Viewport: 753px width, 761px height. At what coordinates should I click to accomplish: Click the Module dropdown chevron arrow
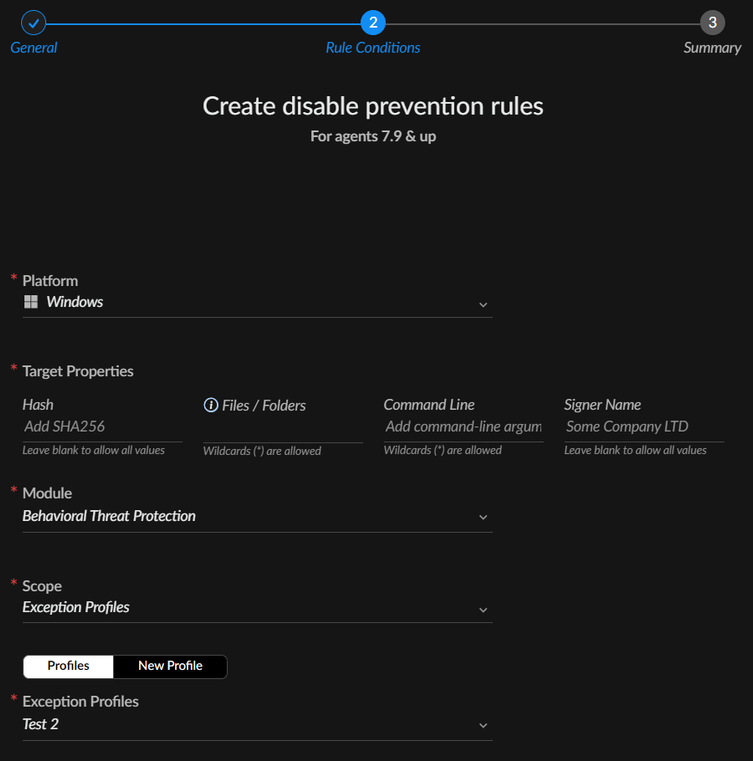[483, 517]
